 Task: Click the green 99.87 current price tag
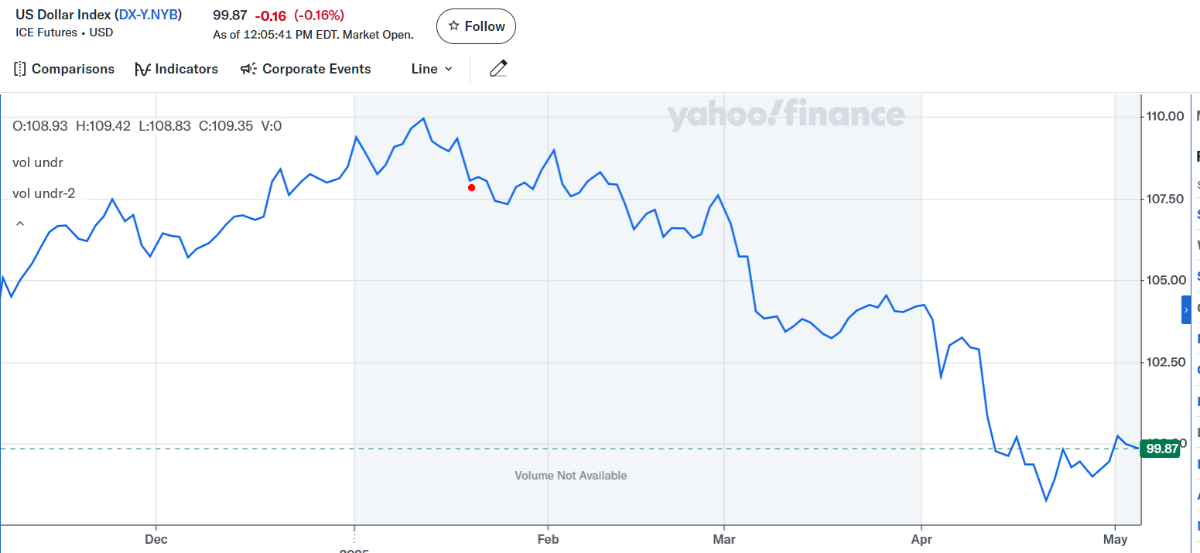1162,449
